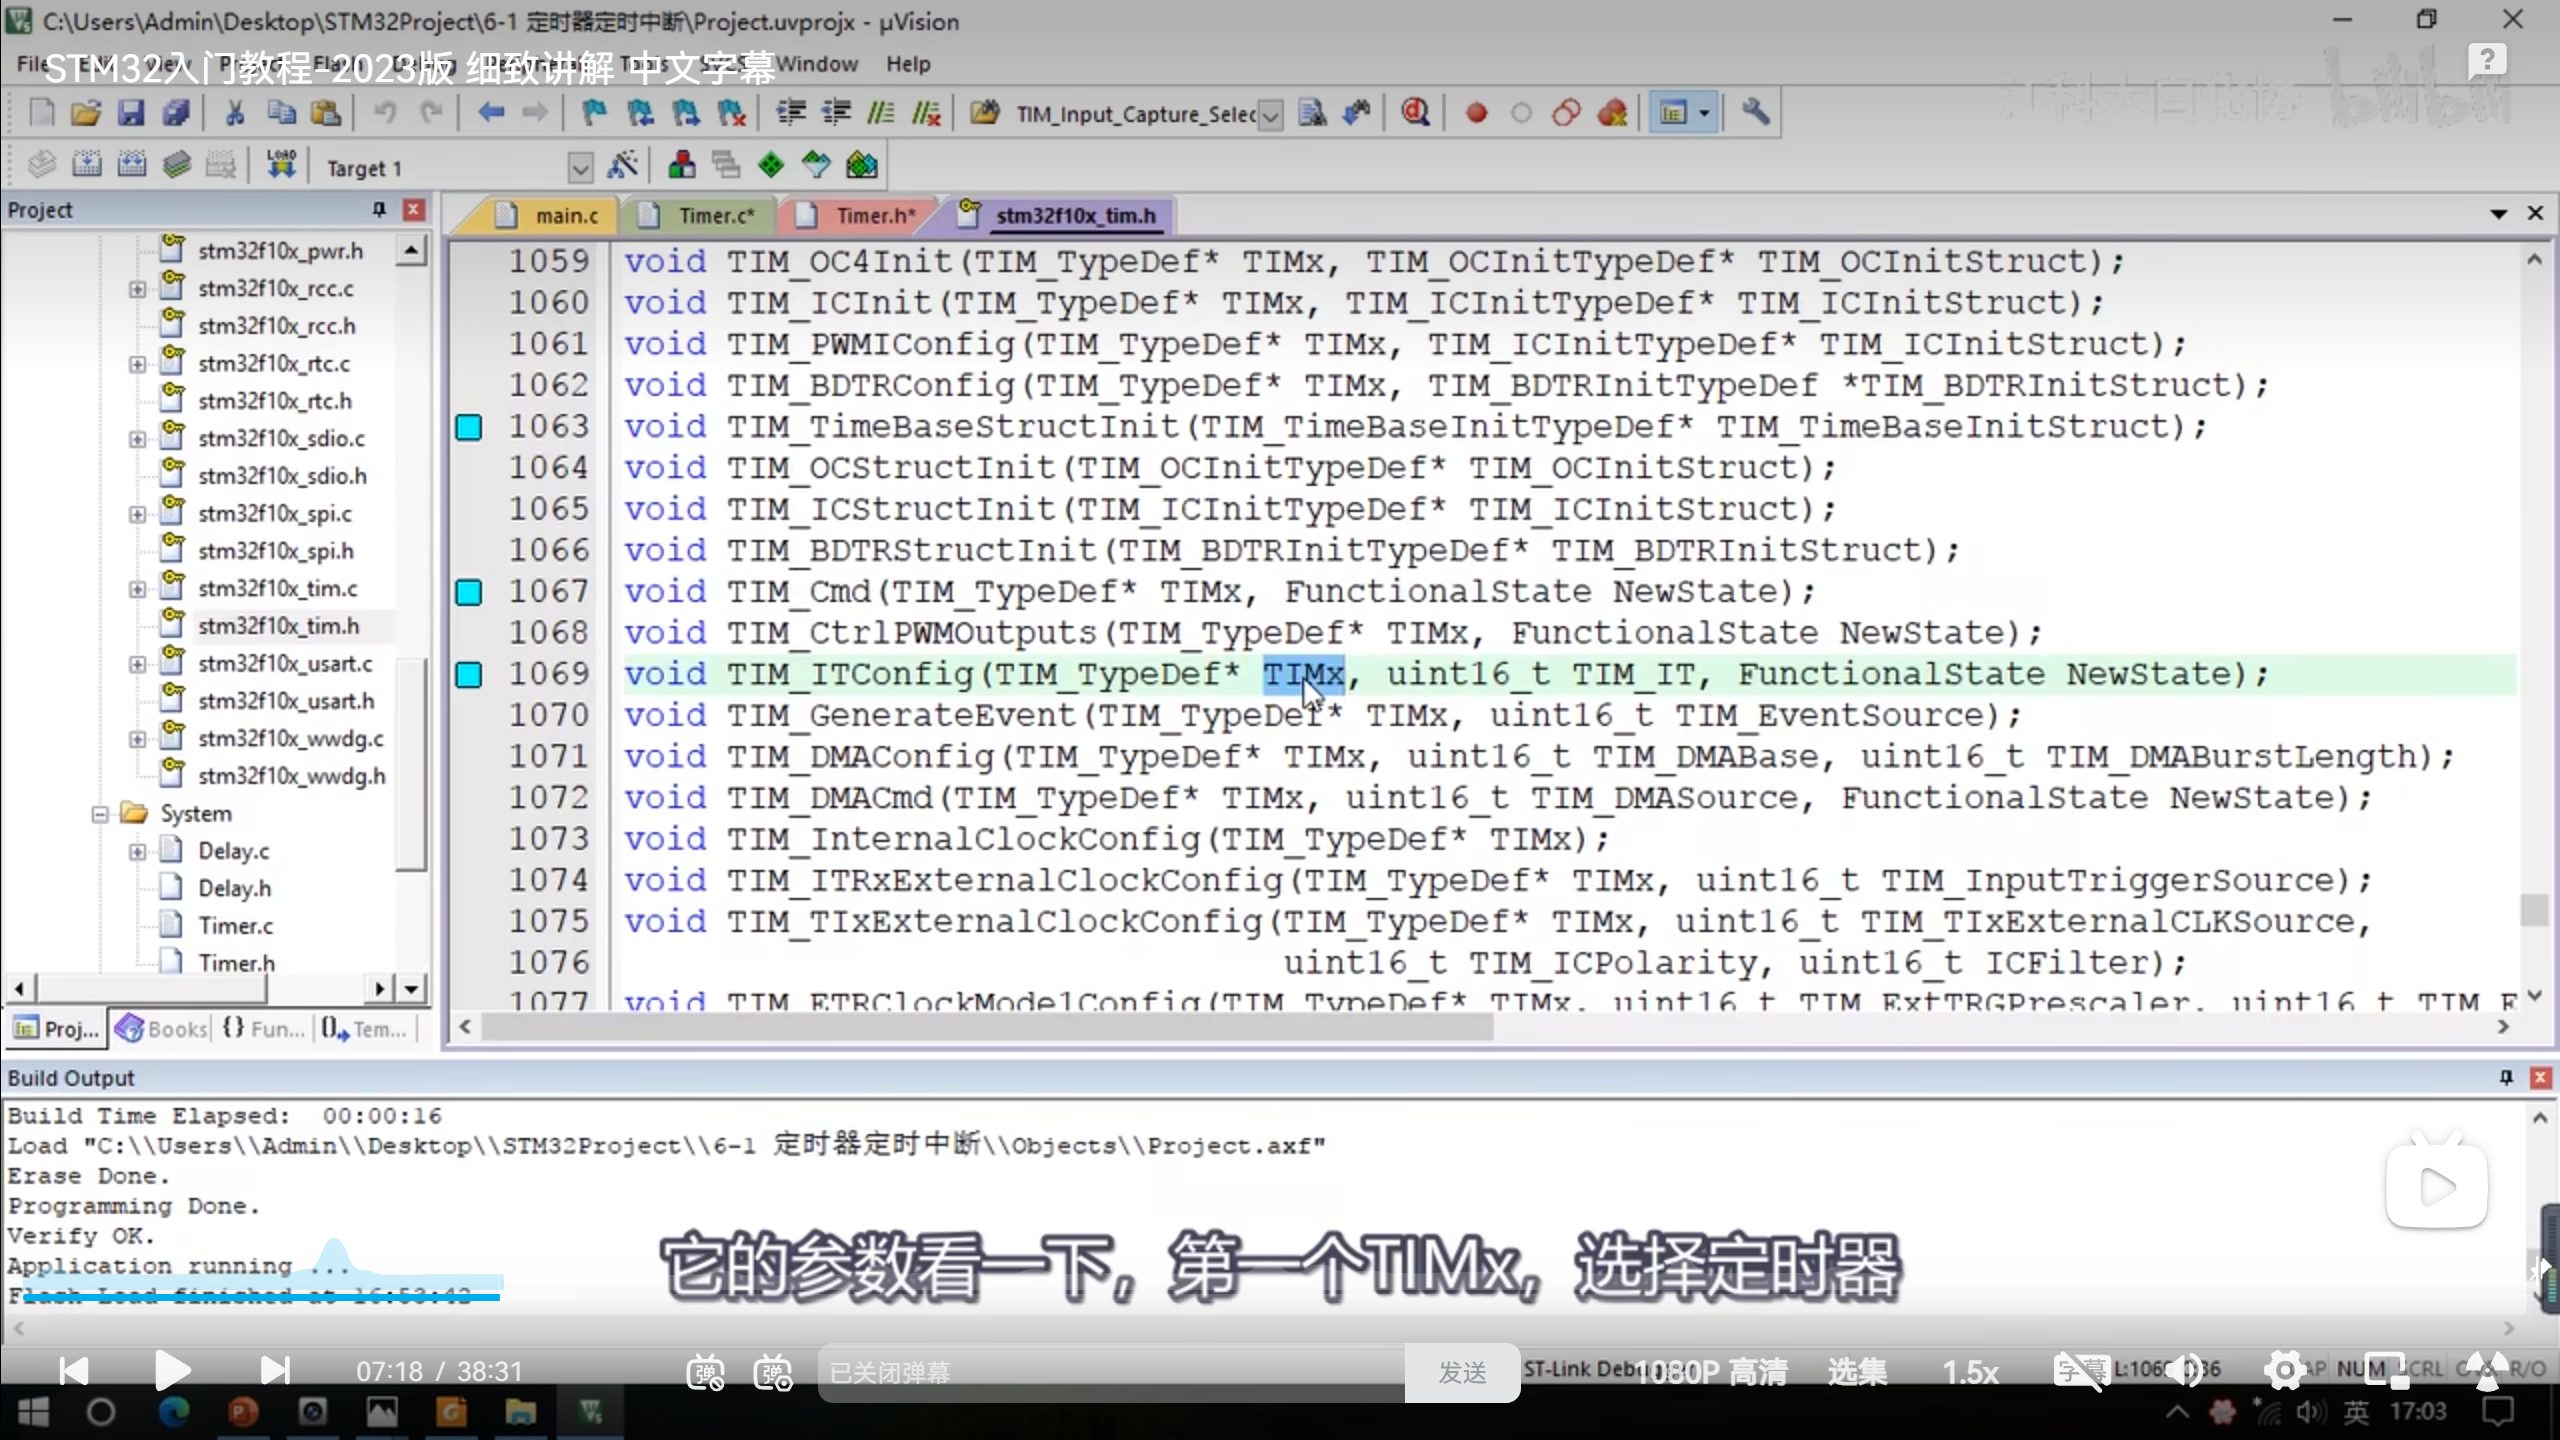Click the Save file toolbar icon
Screen dimensions: 2560x1440
click(x=131, y=113)
